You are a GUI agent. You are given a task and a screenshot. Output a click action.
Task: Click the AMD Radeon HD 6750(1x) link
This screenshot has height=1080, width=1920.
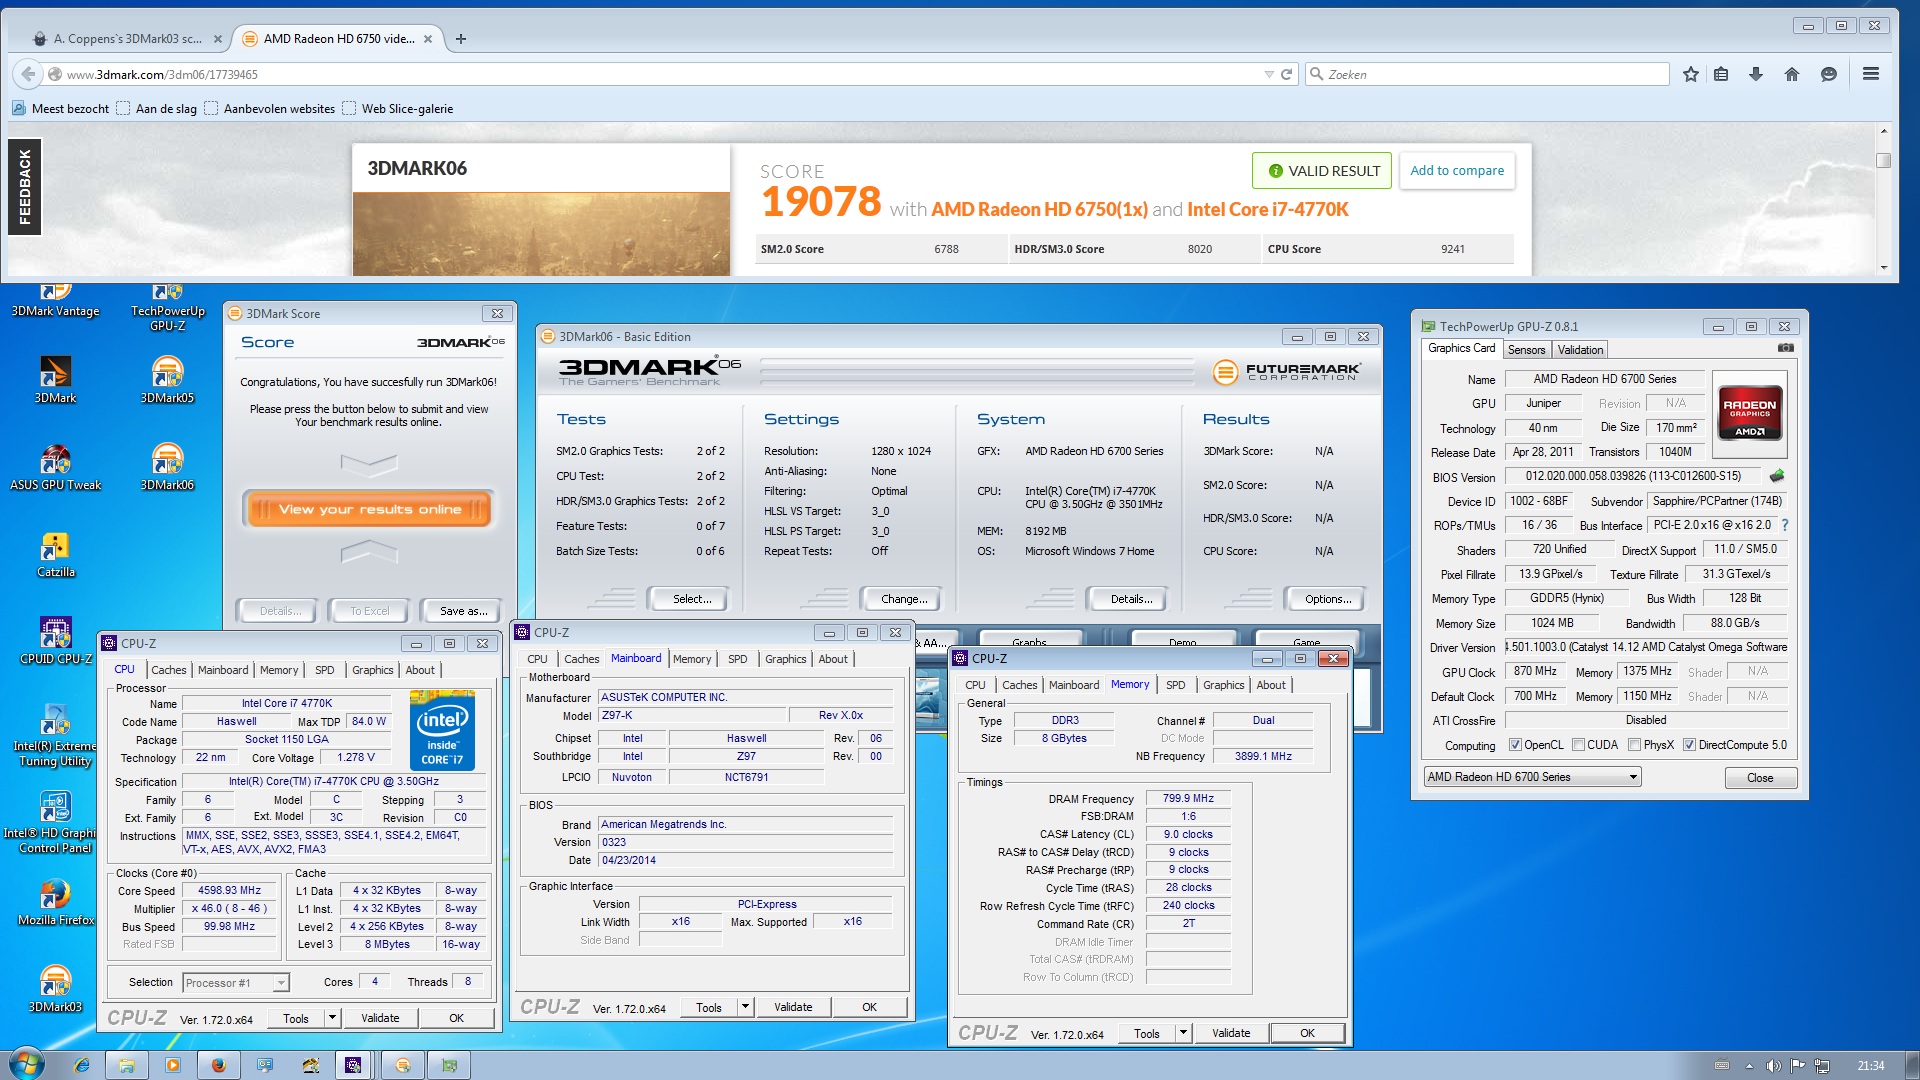[1039, 209]
